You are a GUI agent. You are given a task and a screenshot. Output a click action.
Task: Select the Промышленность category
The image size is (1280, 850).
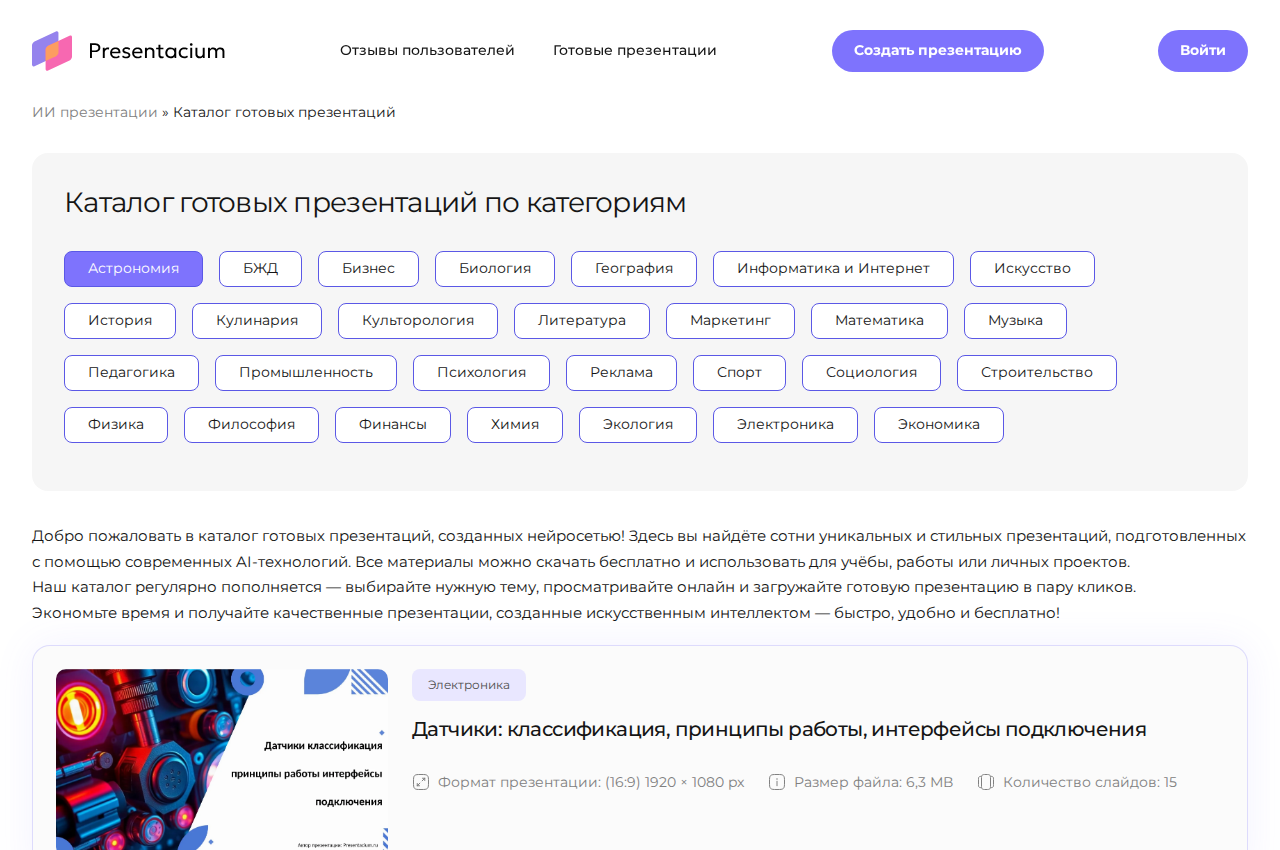click(306, 373)
